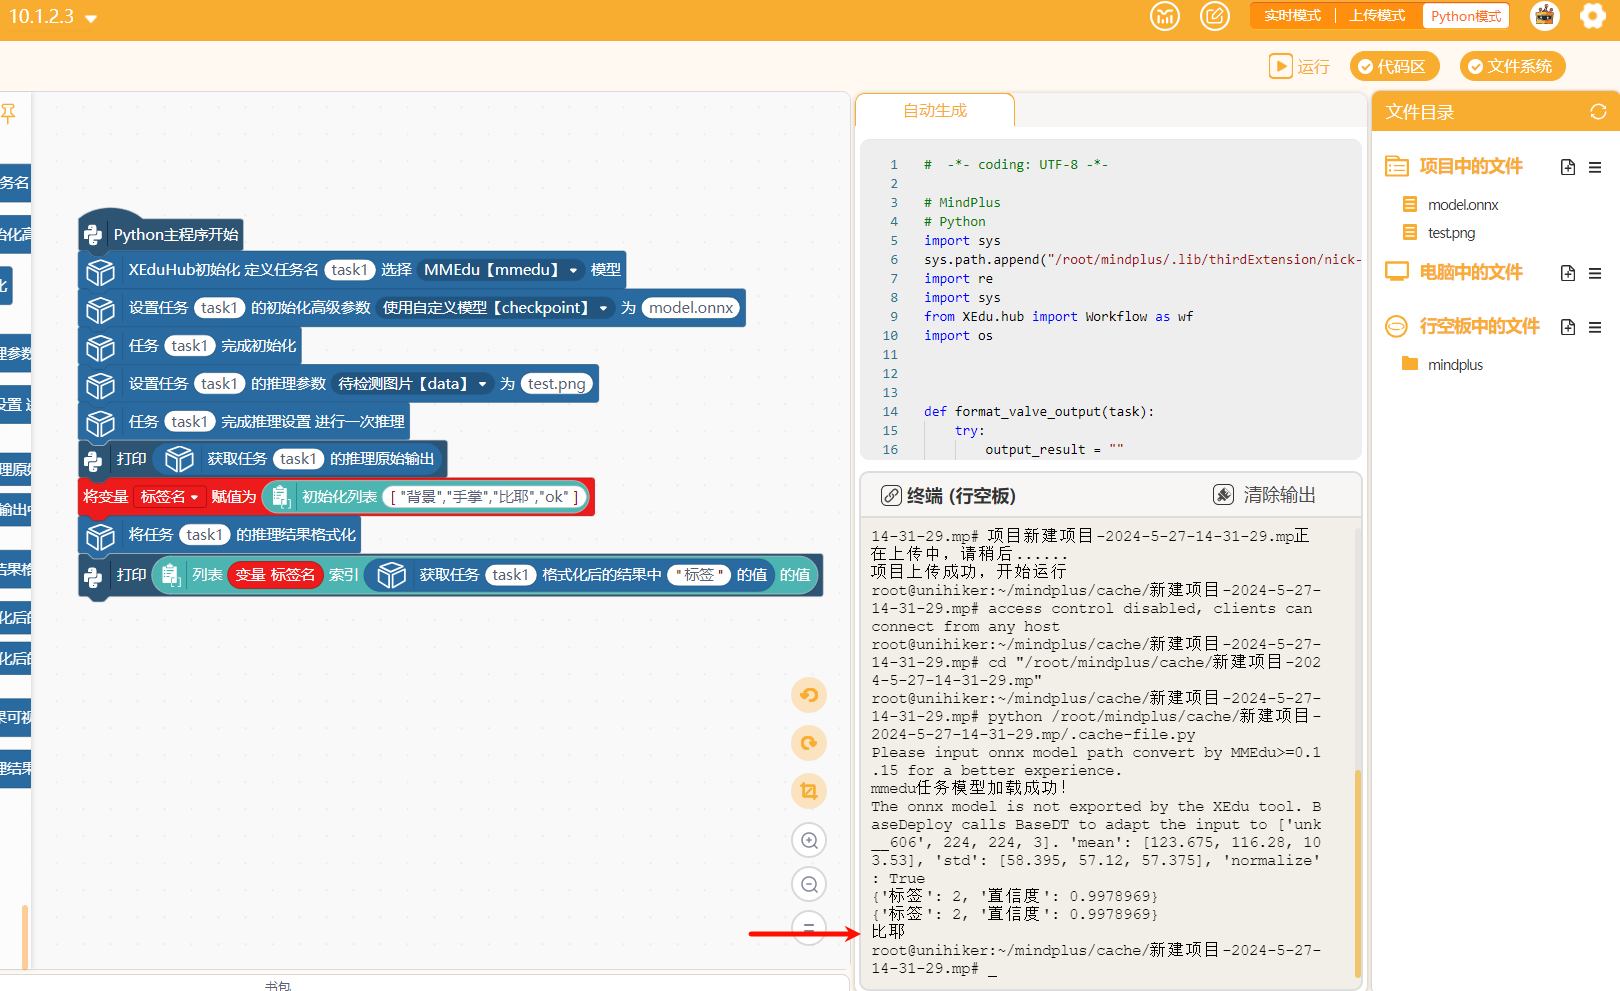
Task: Toggle the 代码区 panel
Action: [x=1394, y=66]
